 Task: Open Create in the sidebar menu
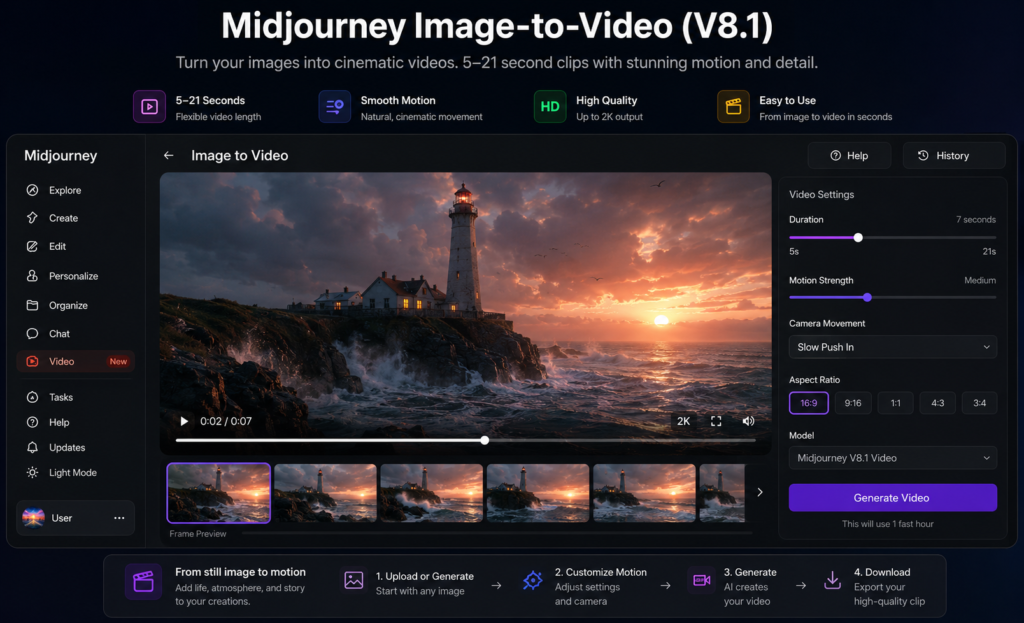(63, 218)
